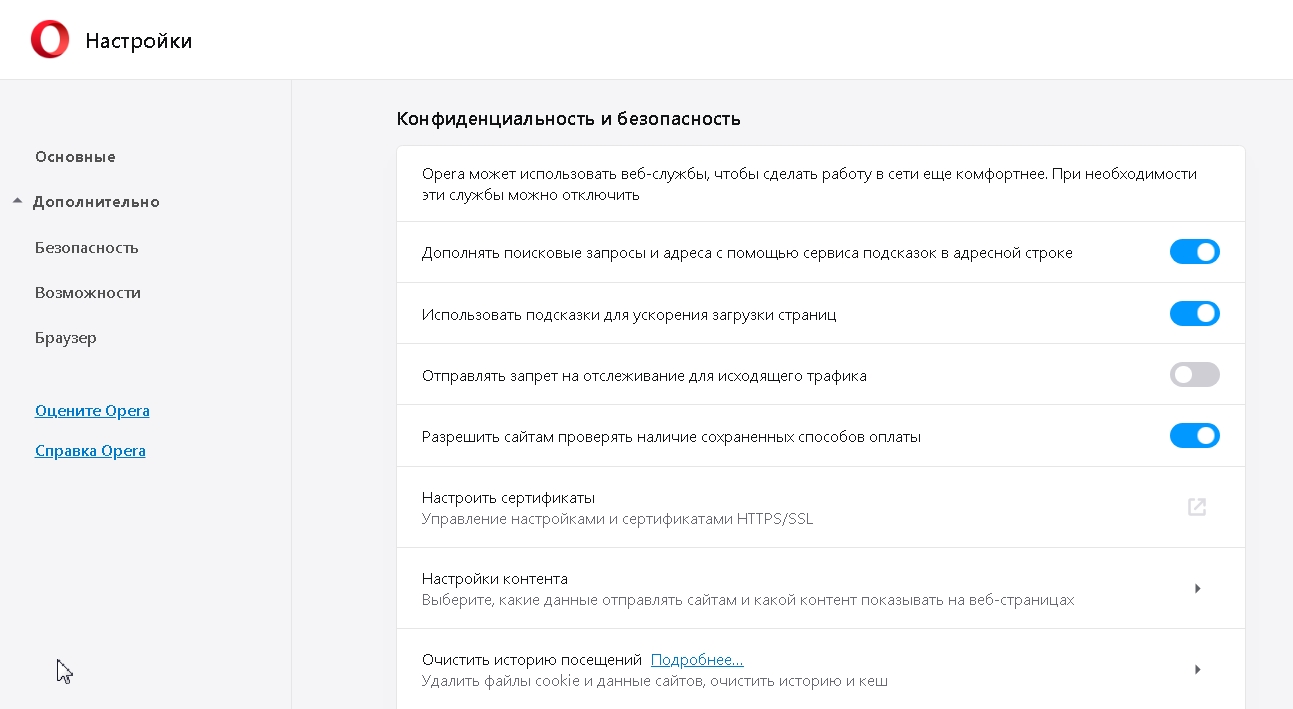Screen dimensions: 1293x709
Task: Open the Справка Opera help link
Action: [x=90, y=451]
